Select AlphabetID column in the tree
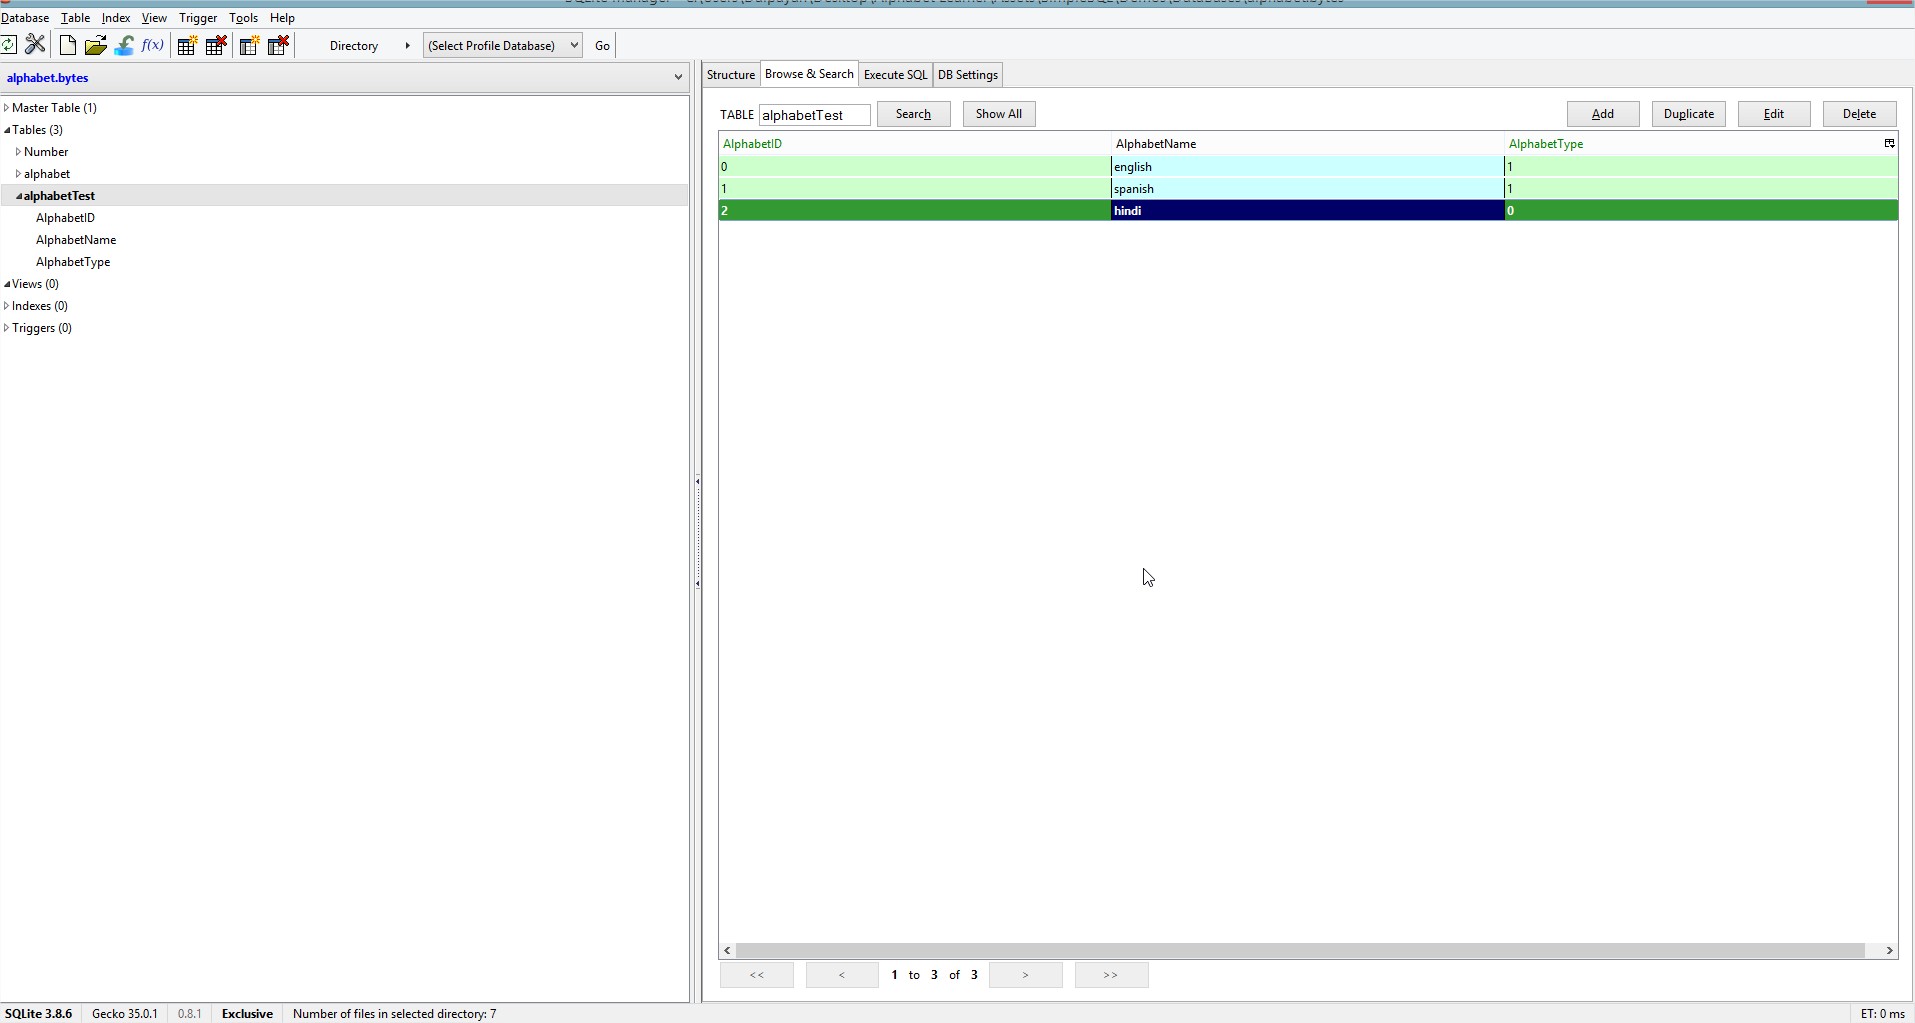Image resolution: width=1915 pixels, height=1023 pixels. [65, 218]
